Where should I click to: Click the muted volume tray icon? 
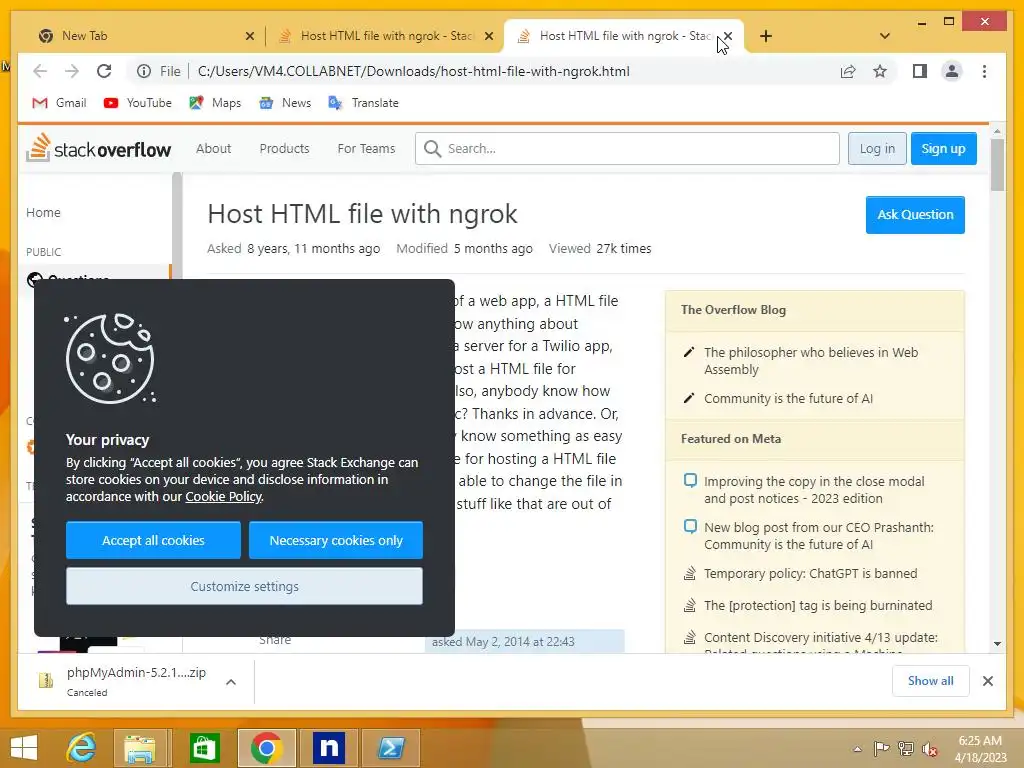(x=930, y=749)
